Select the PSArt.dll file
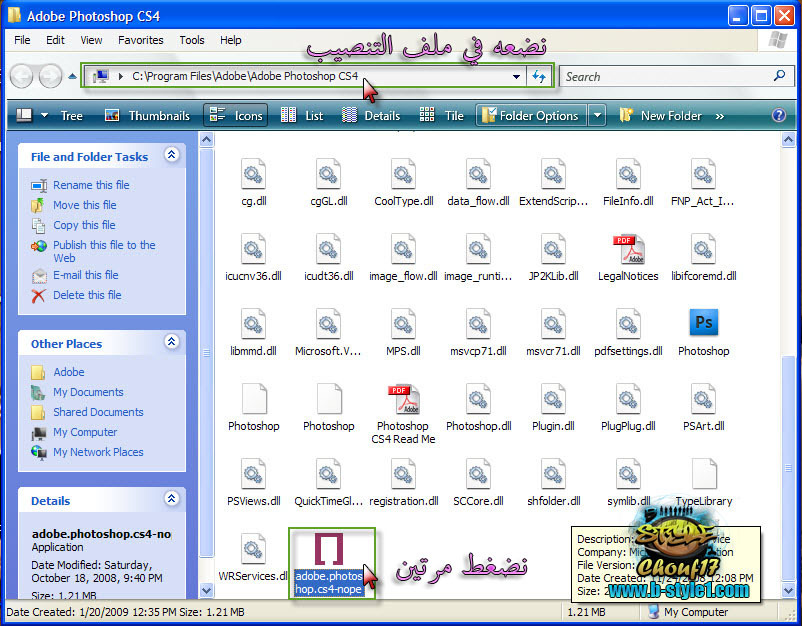This screenshot has height=626, width=802. tap(703, 408)
